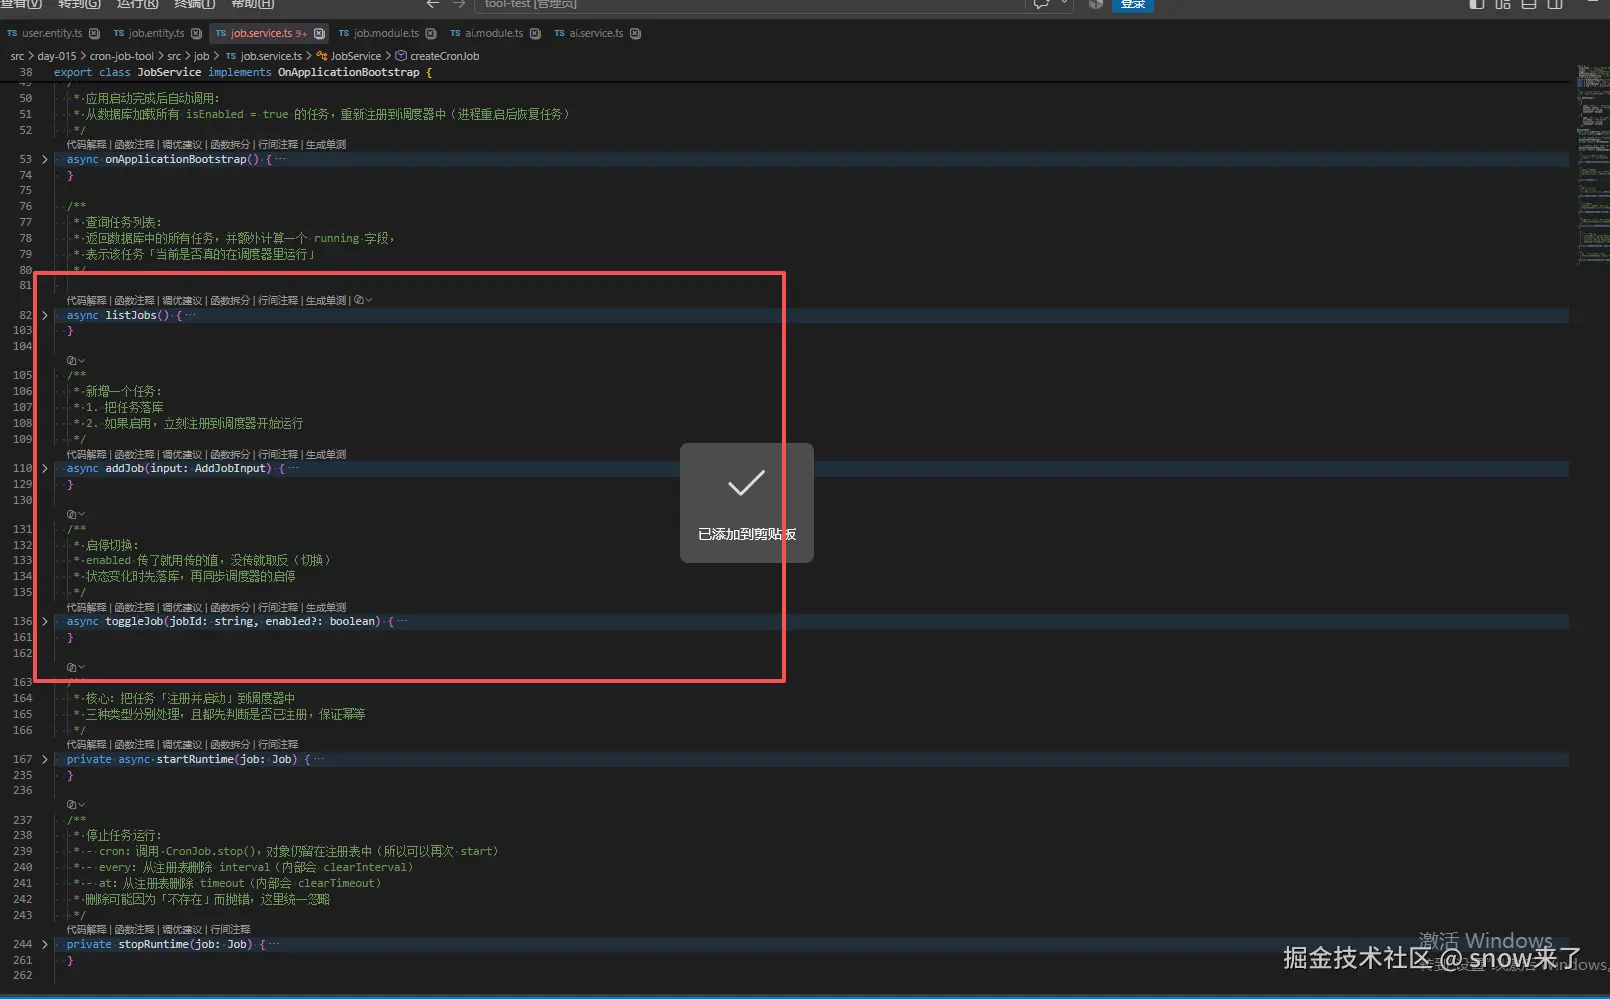Click 行间注释 above stopRuntime

point(230,929)
